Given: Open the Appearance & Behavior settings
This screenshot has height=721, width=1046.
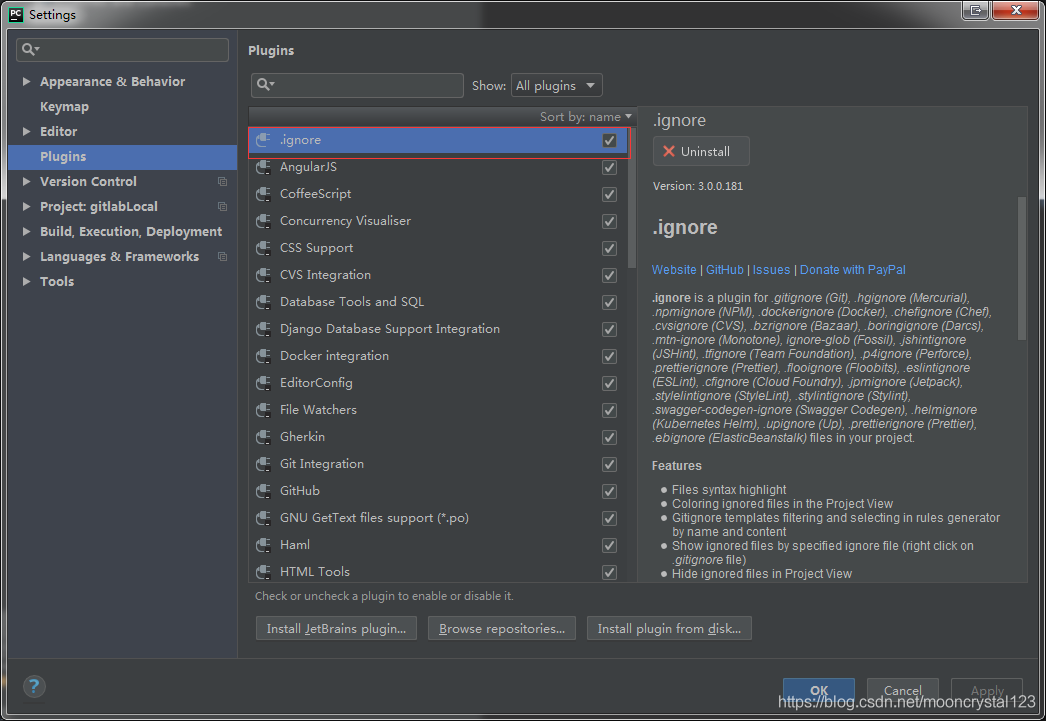Looking at the screenshot, I should (112, 81).
